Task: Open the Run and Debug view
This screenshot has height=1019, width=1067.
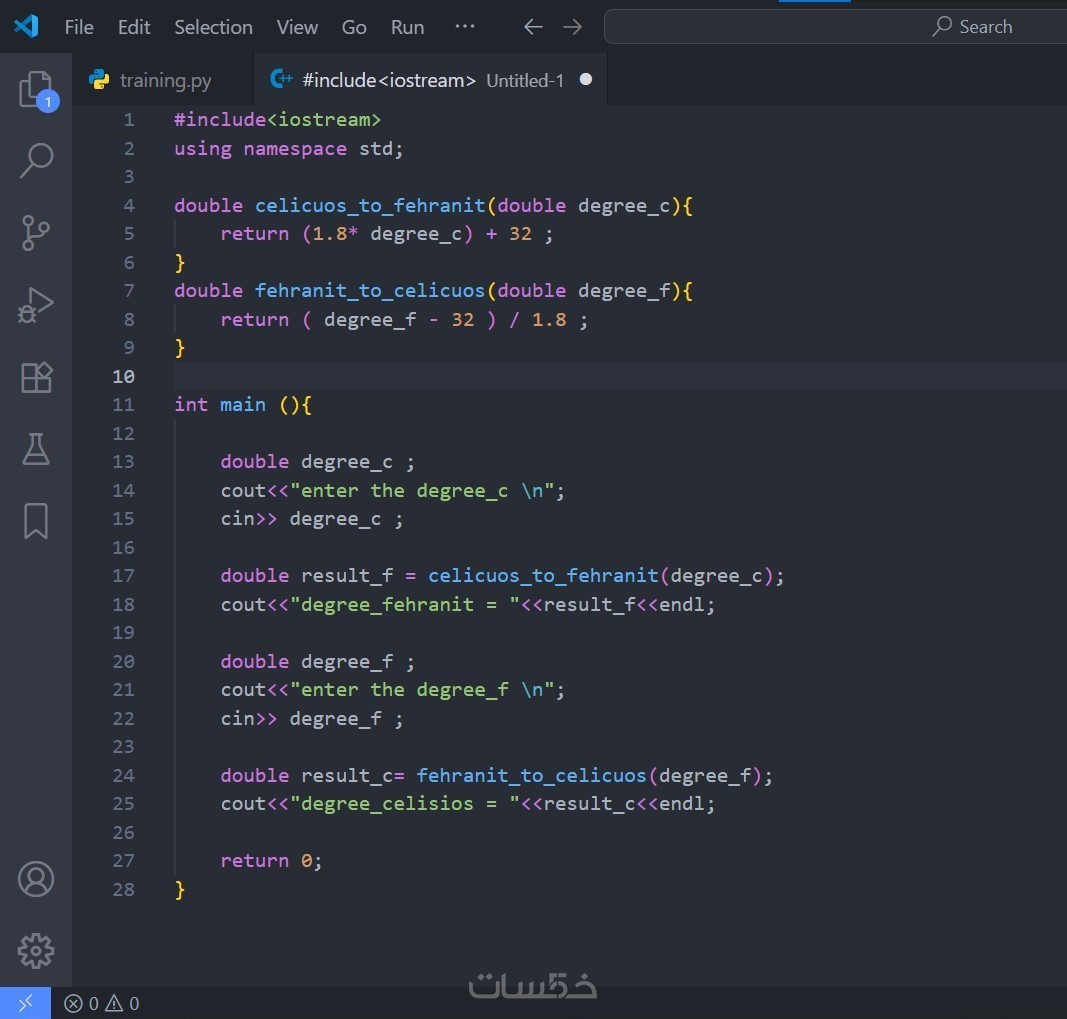Action: click(x=36, y=305)
